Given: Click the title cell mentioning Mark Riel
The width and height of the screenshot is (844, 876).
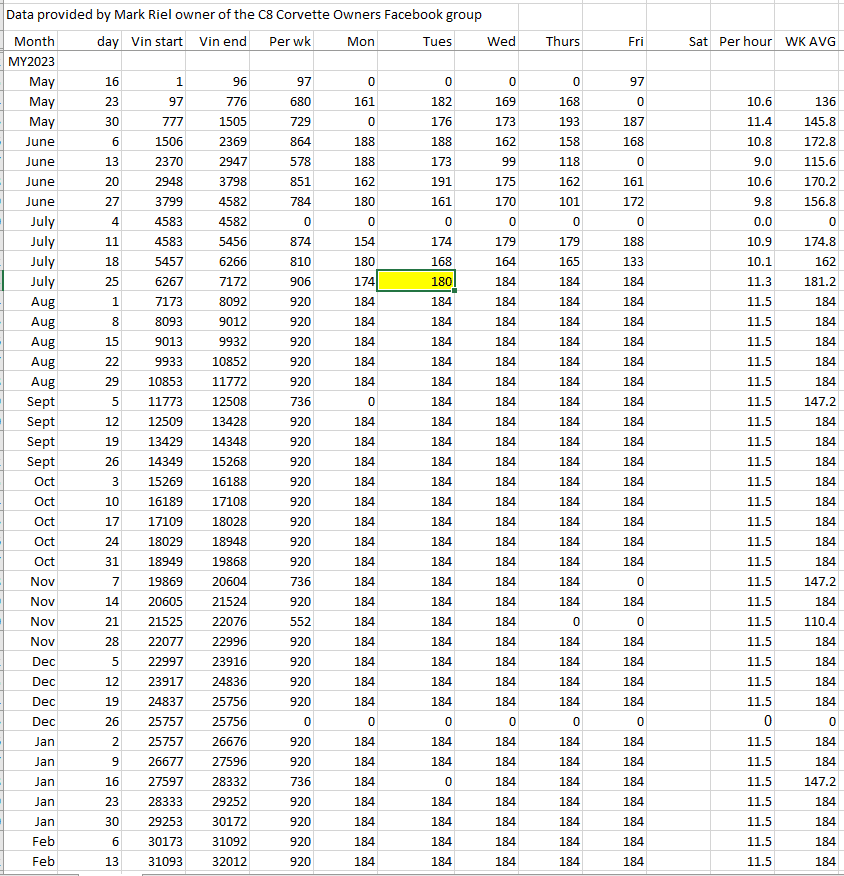Looking at the screenshot, I should [x=244, y=15].
